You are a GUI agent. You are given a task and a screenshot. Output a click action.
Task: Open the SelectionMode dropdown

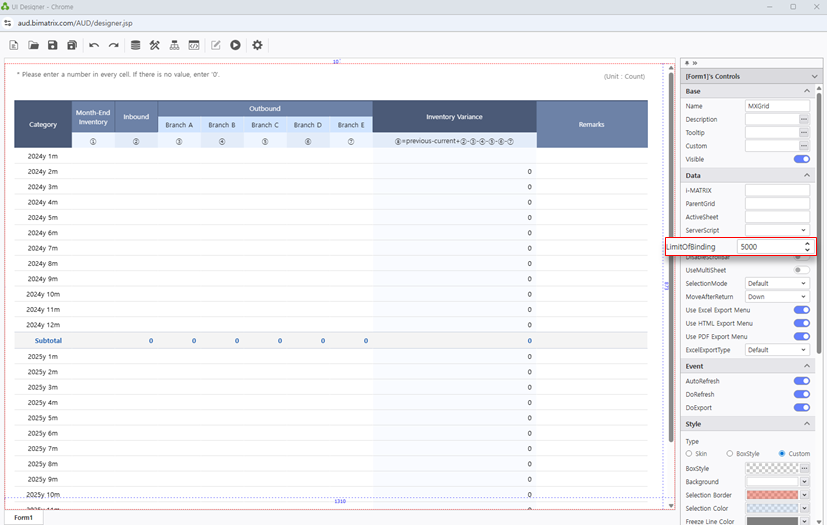pos(777,283)
